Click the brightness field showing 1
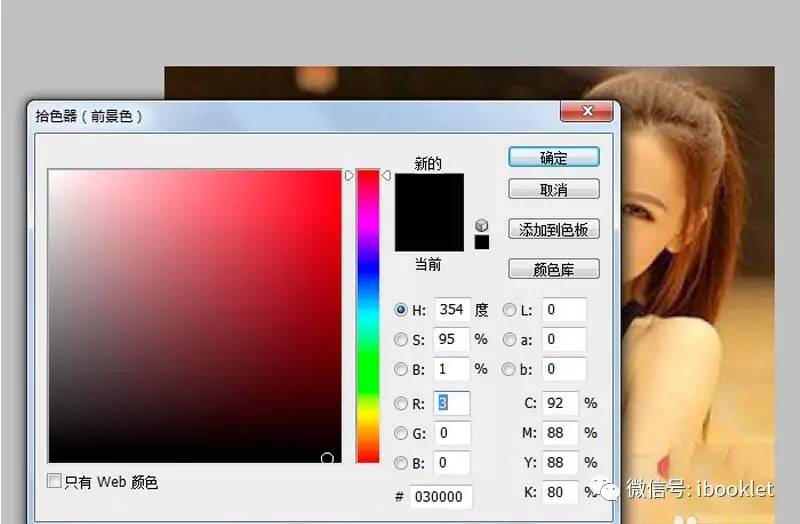Screen dimensions: 800x524 [x=452, y=369]
